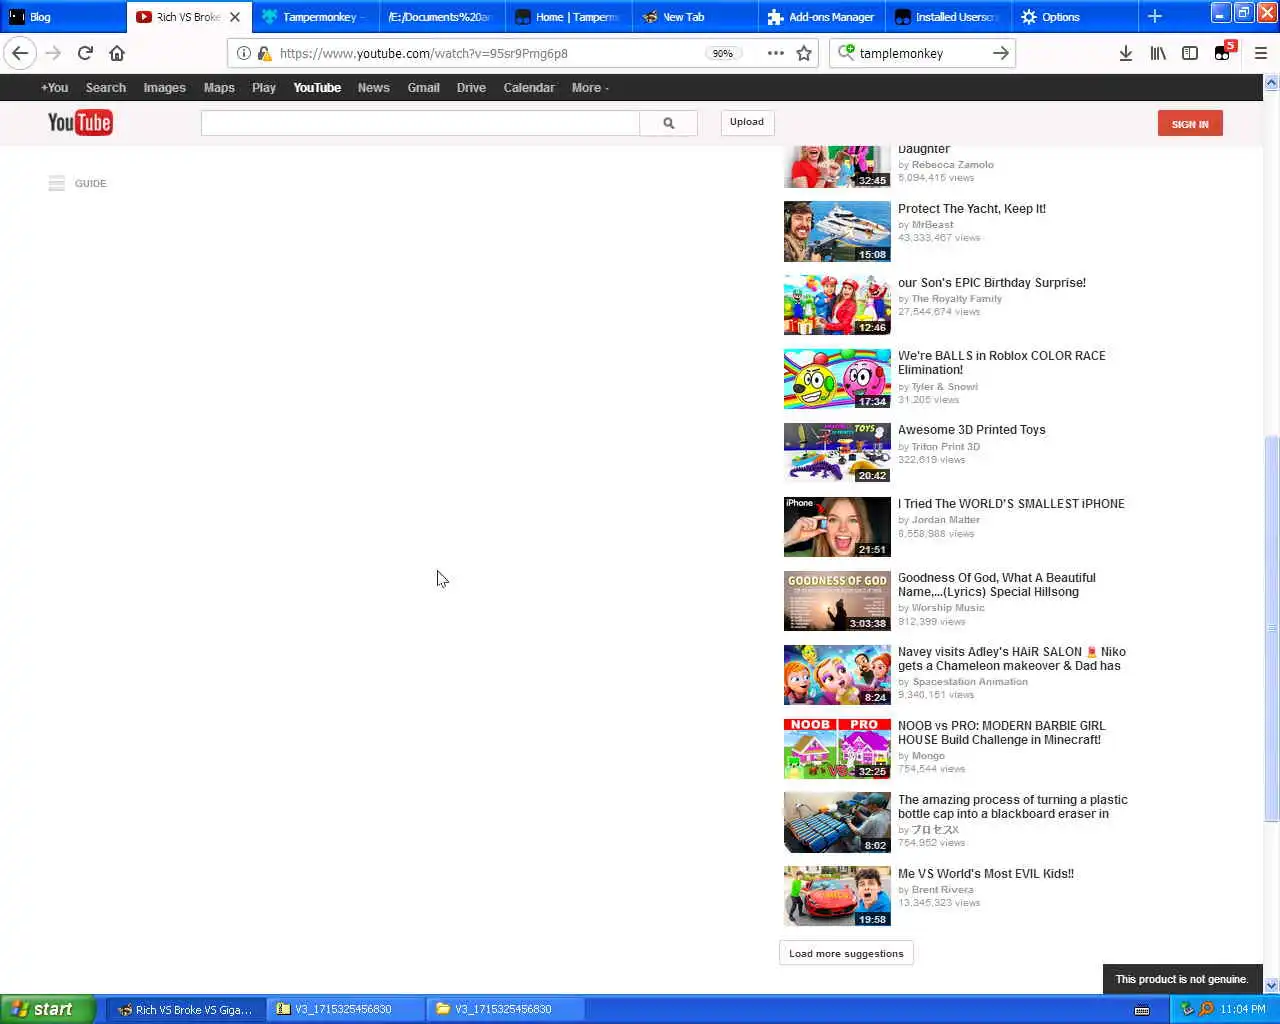Viewport: 1280px width, 1024px height.
Task: Show site information icon in address bar
Action: point(243,53)
